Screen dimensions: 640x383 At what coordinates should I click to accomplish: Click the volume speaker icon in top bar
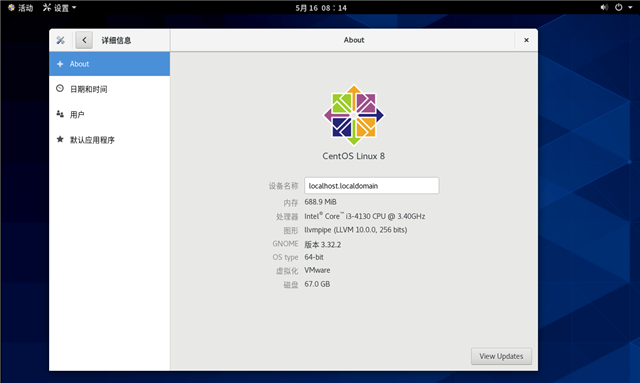(x=604, y=7)
